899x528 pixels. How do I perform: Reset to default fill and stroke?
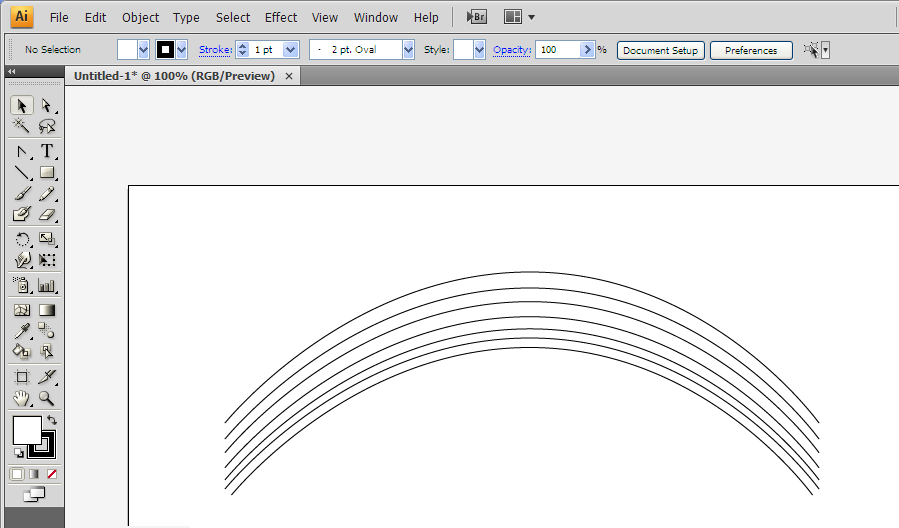(18, 453)
